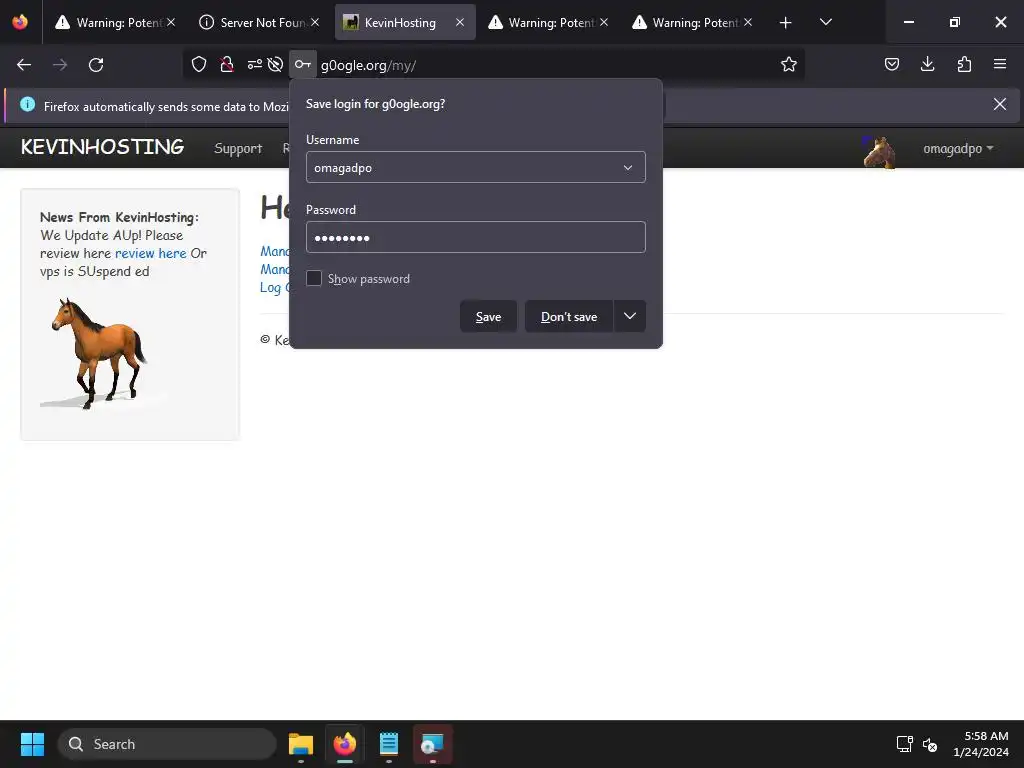Toggle the Show password checkbox
This screenshot has height=768, width=1024.
[x=314, y=278]
